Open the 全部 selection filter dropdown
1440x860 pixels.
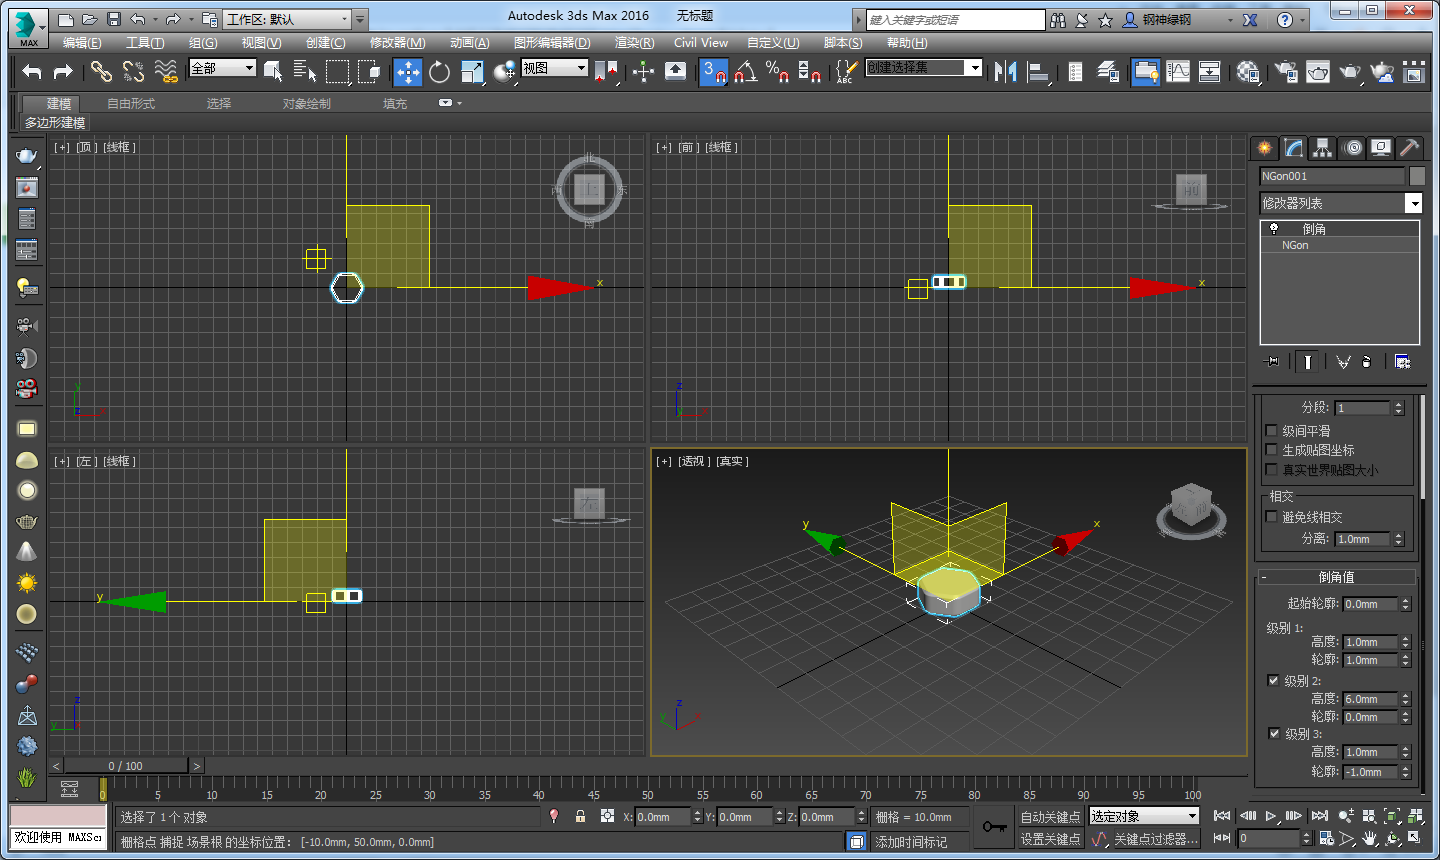[x=223, y=68]
